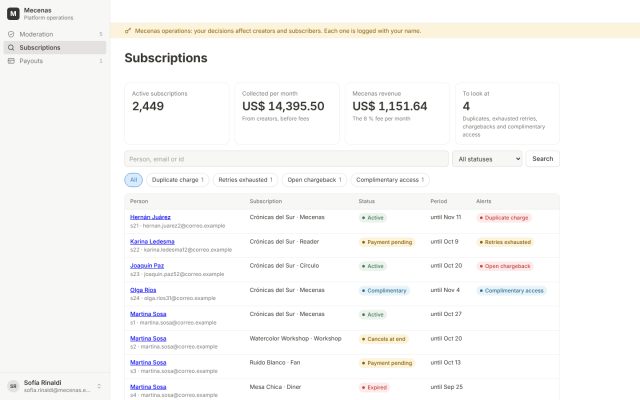Click "until Sep 25" period cell
640x400 pixels.
447,387
